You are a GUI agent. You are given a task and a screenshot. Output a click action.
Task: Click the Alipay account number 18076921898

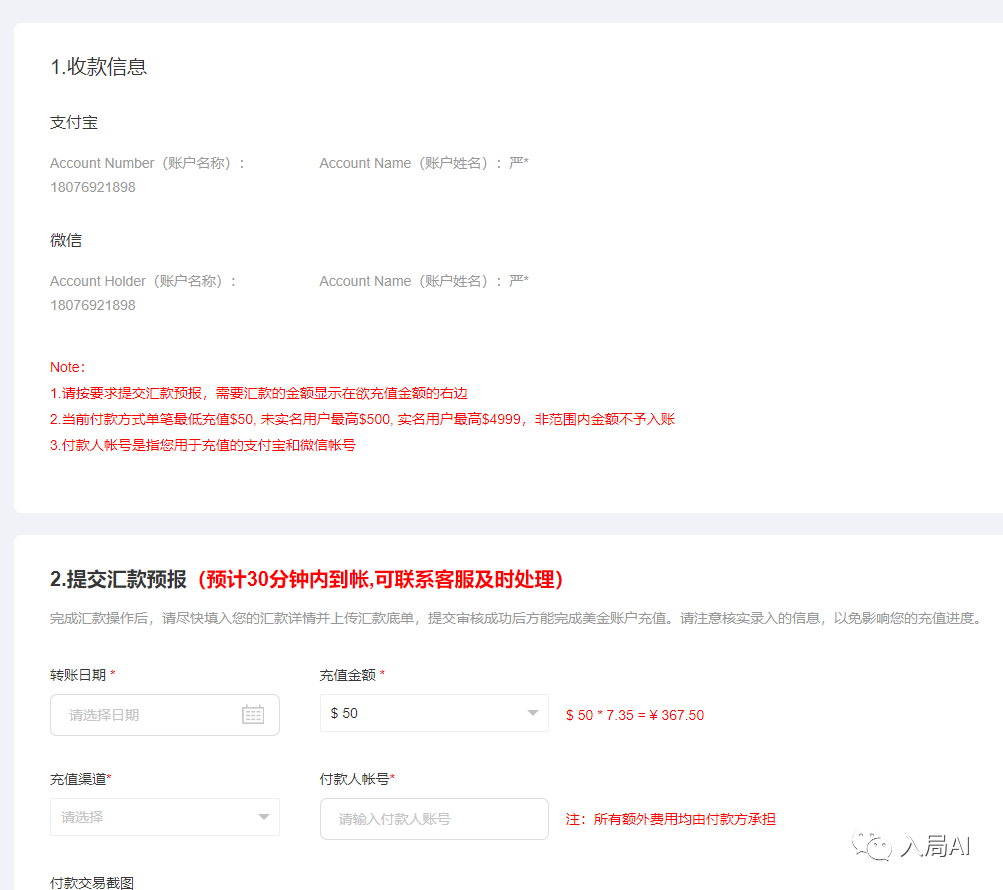click(93, 187)
